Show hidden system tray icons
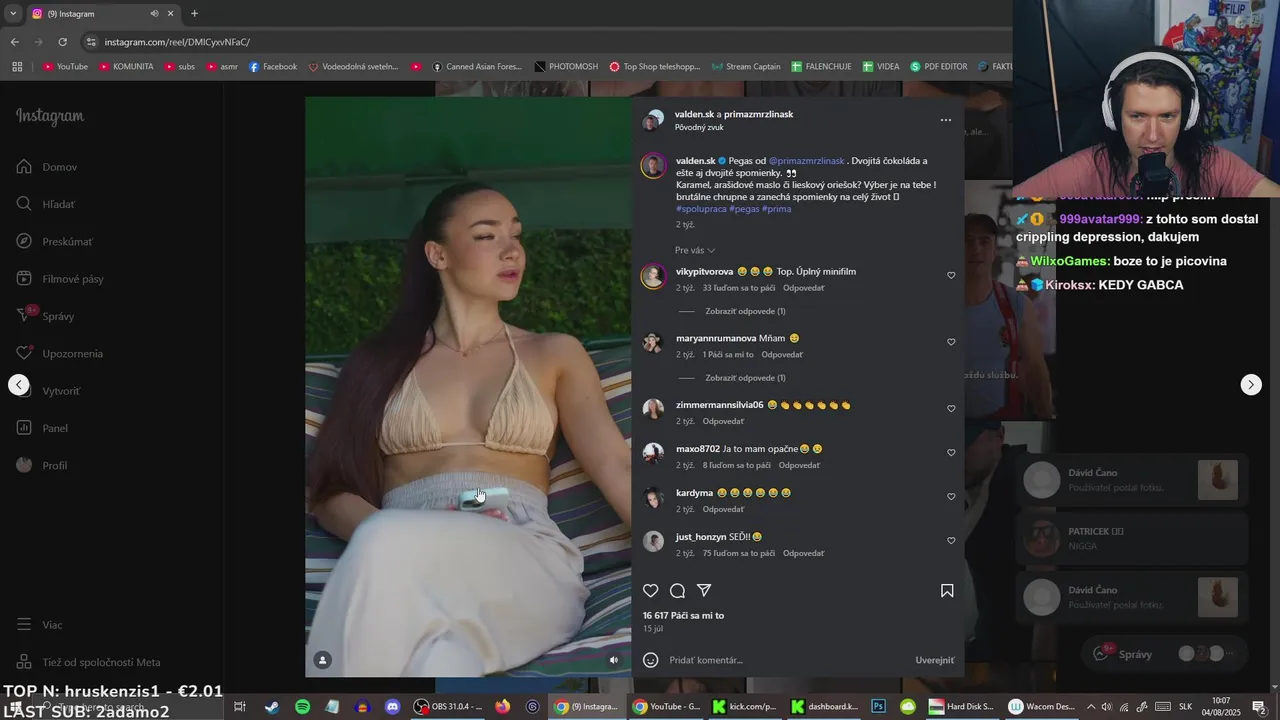This screenshot has height=720, width=1280. (1090, 706)
